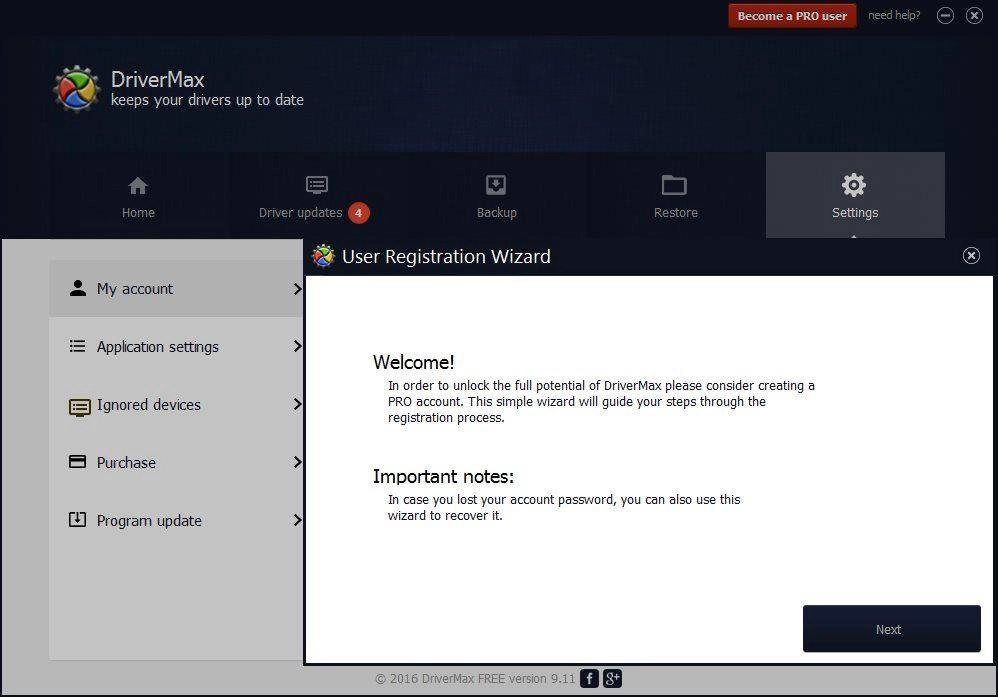Expand the Ignored devices chevron
This screenshot has height=697, width=998.
(x=297, y=404)
